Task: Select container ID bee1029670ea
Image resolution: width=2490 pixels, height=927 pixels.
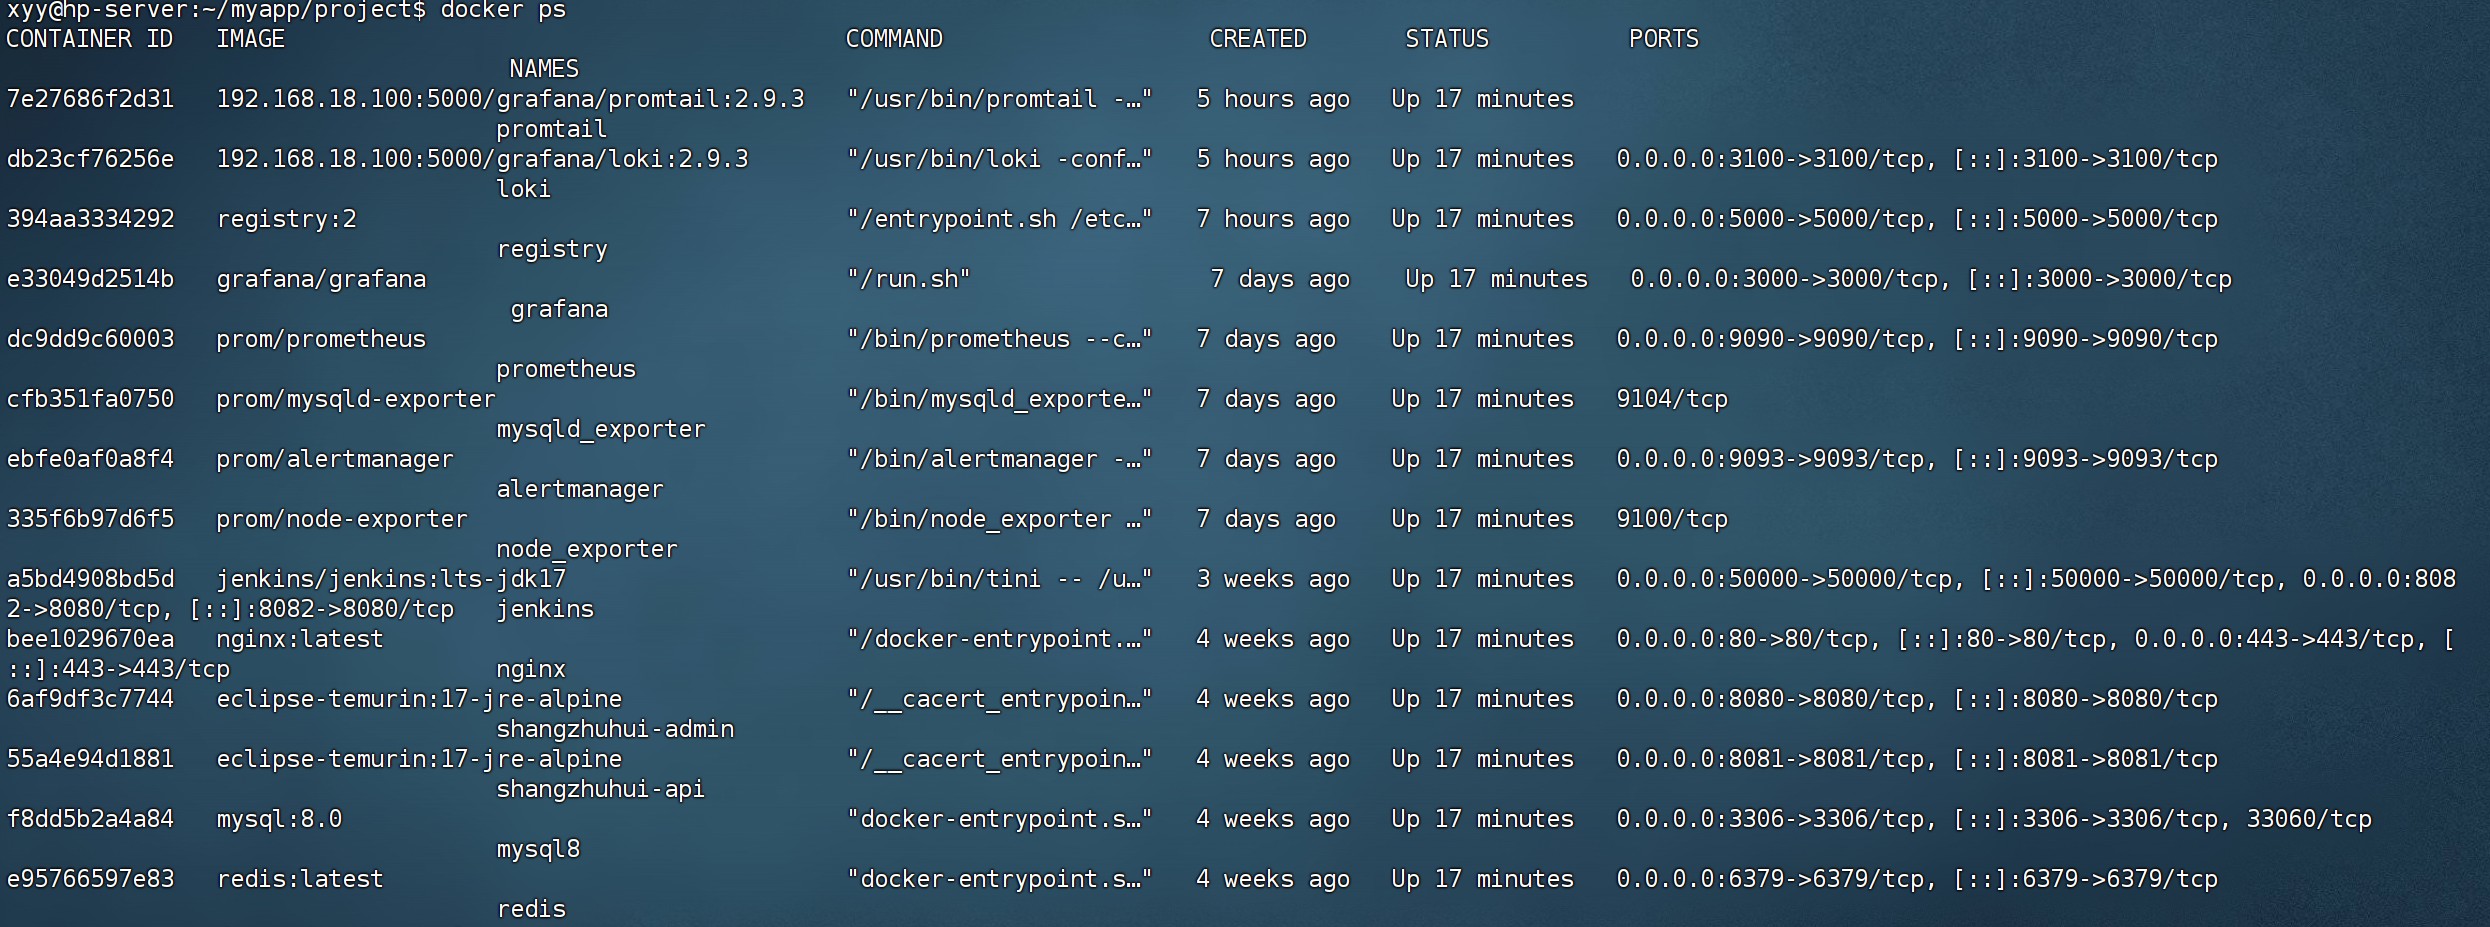Action: 90,639
